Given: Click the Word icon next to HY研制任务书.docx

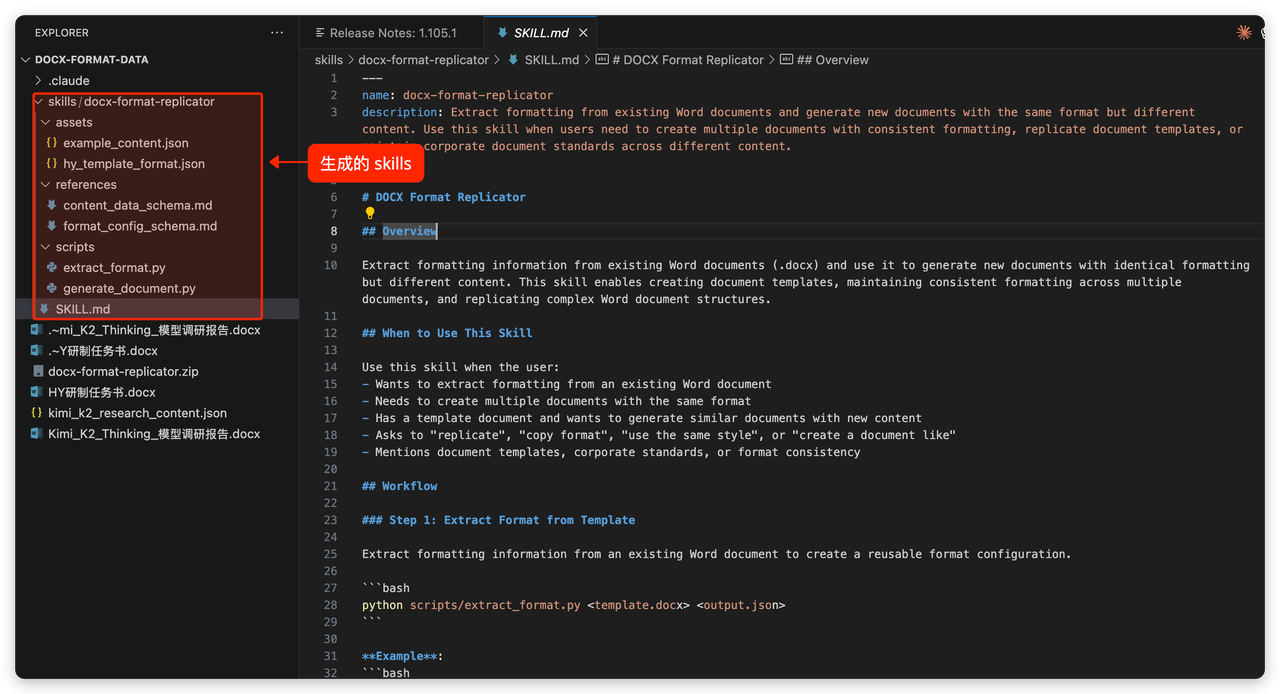Looking at the screenshot, I should pyautogui.click(x=37, y=392).
